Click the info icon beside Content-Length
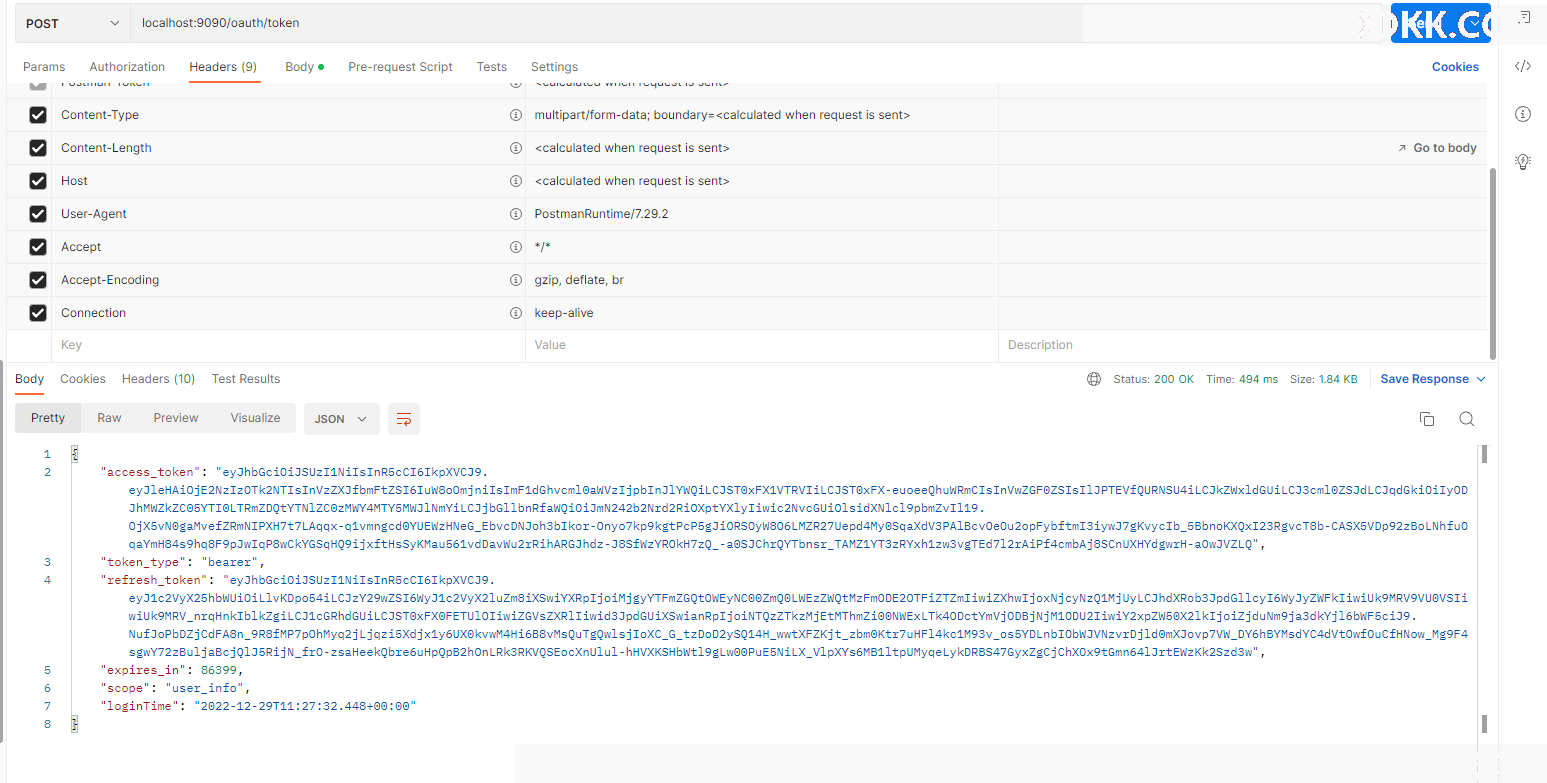This screenshot has width=1547, height=783. click(x=516, y=148)
